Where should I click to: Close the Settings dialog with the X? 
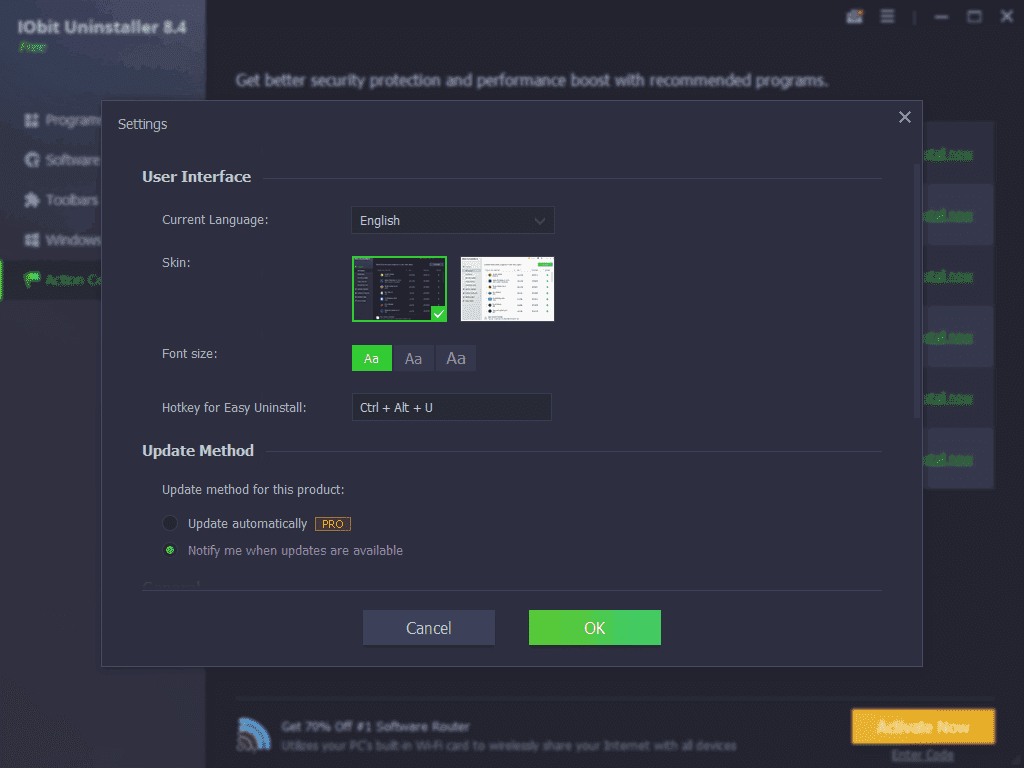click(904, 117)
